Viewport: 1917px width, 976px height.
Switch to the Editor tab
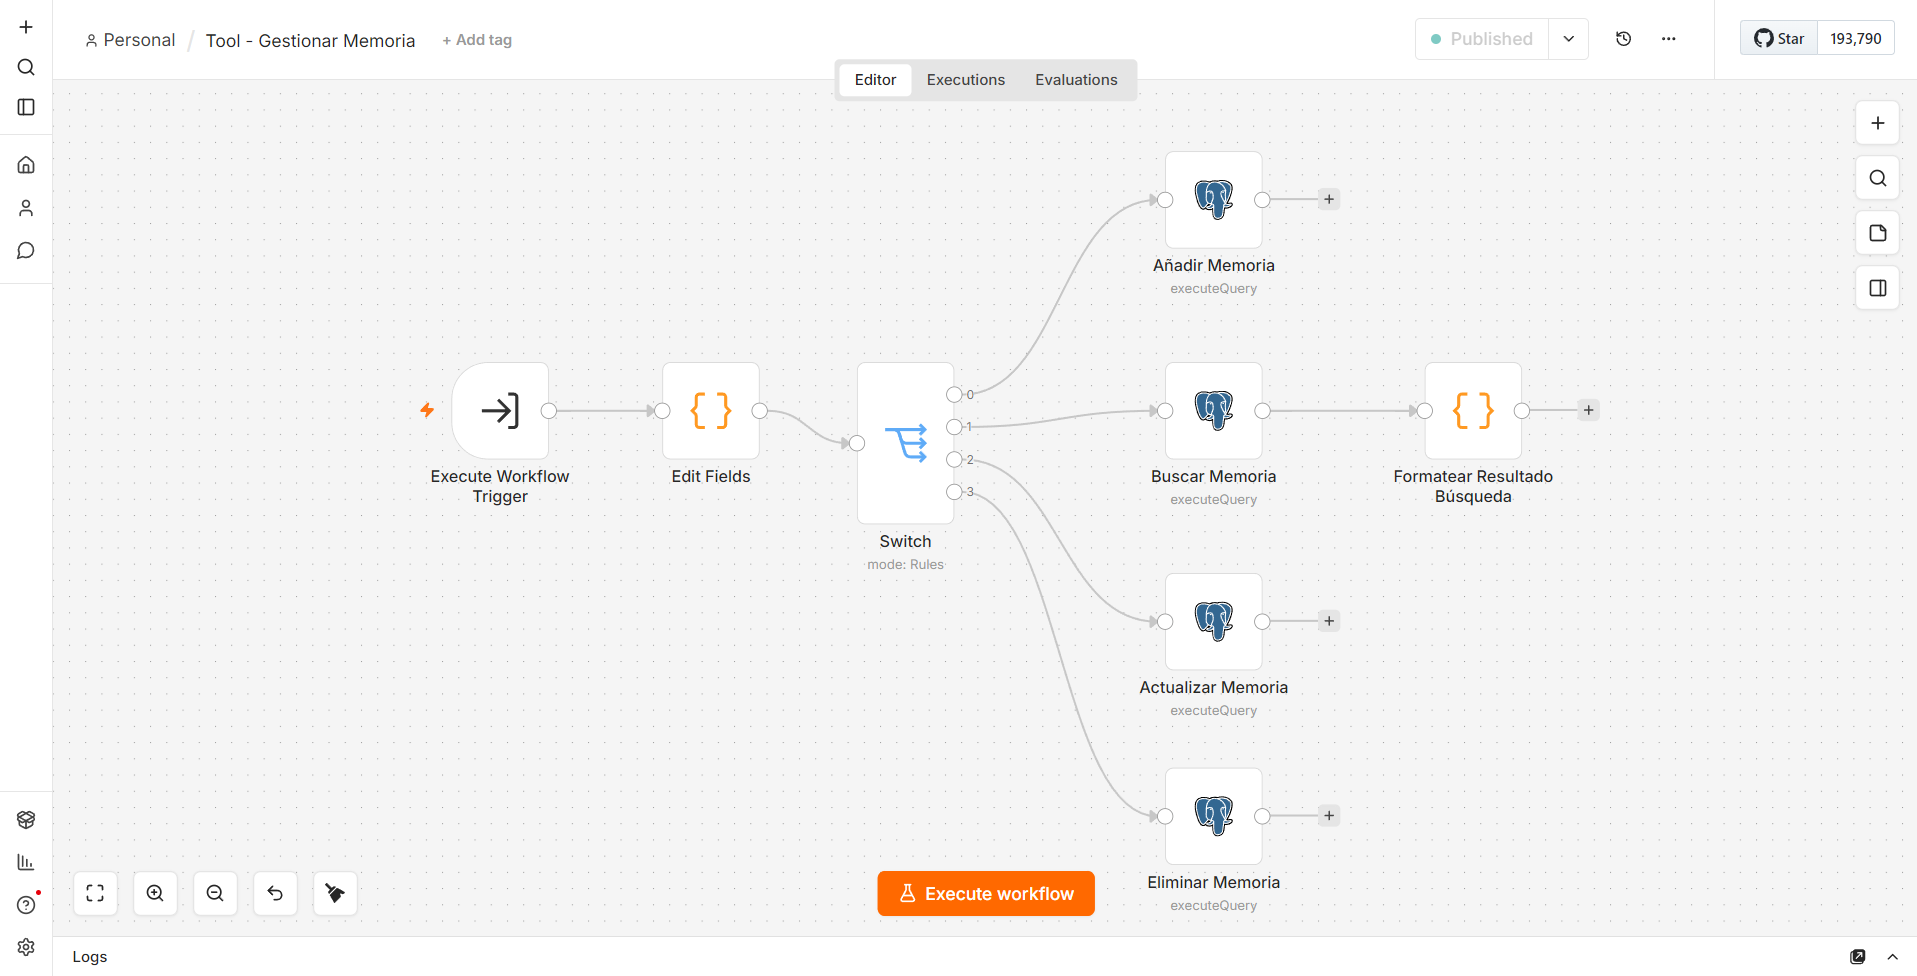(875, 80)
